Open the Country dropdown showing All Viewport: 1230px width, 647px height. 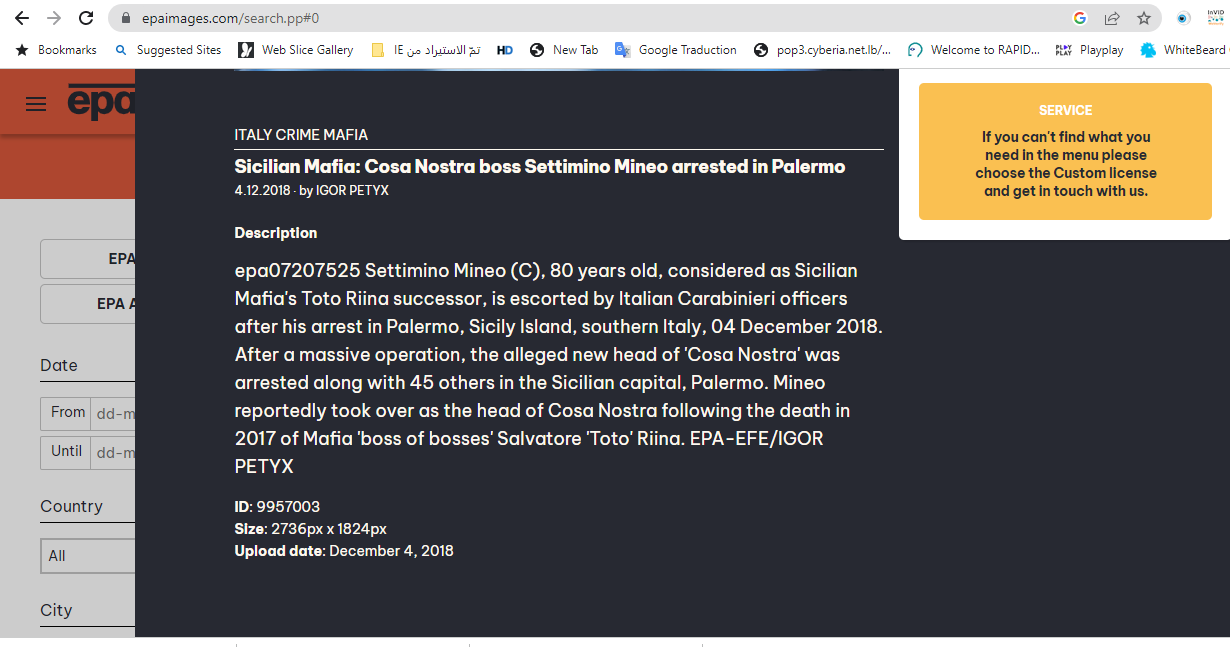pyautogui.click(x=90, y=556)
